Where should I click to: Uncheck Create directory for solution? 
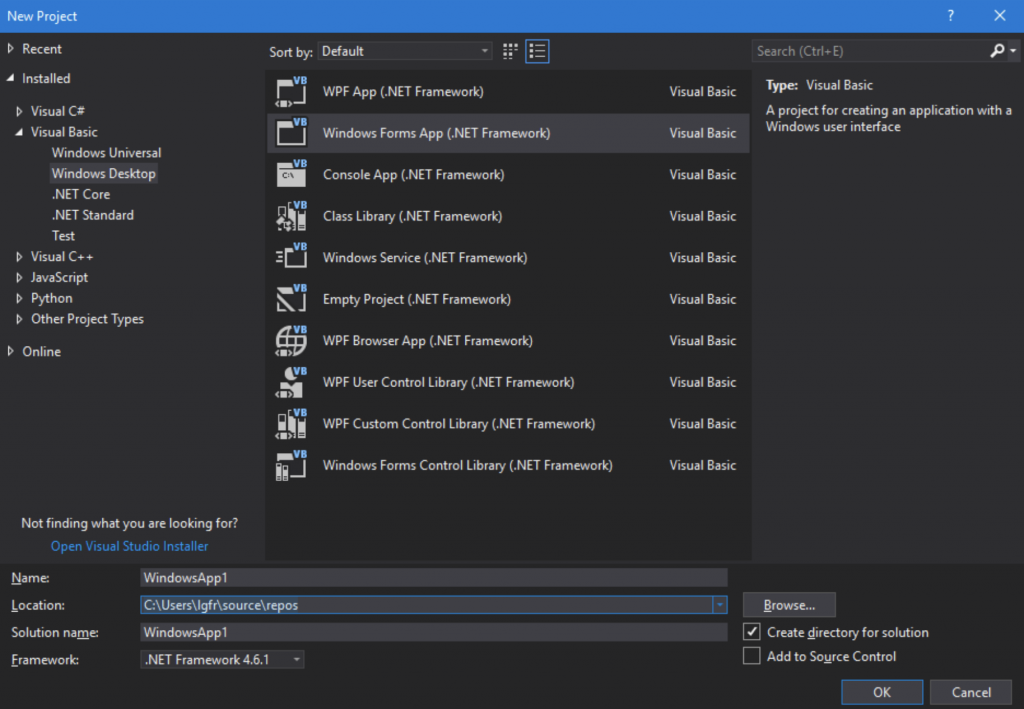click(x=751, y=632)
